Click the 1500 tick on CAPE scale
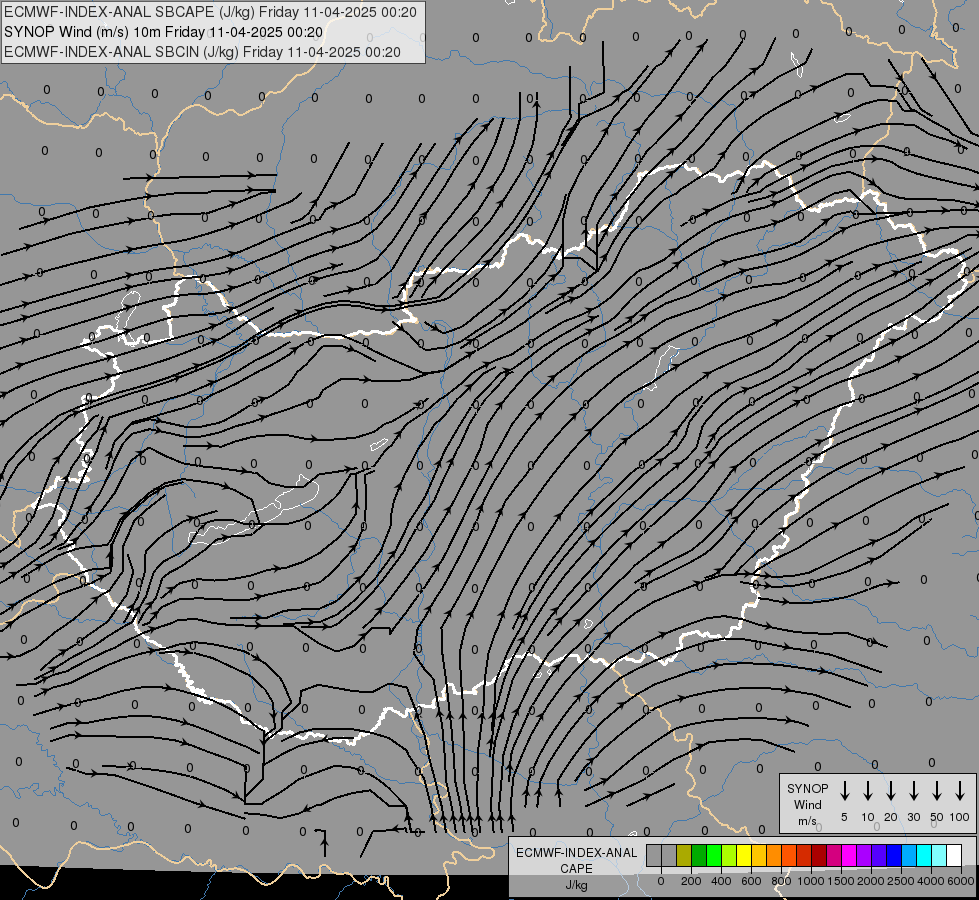Viewport: 979px width, 900px height. click(841, 881)
